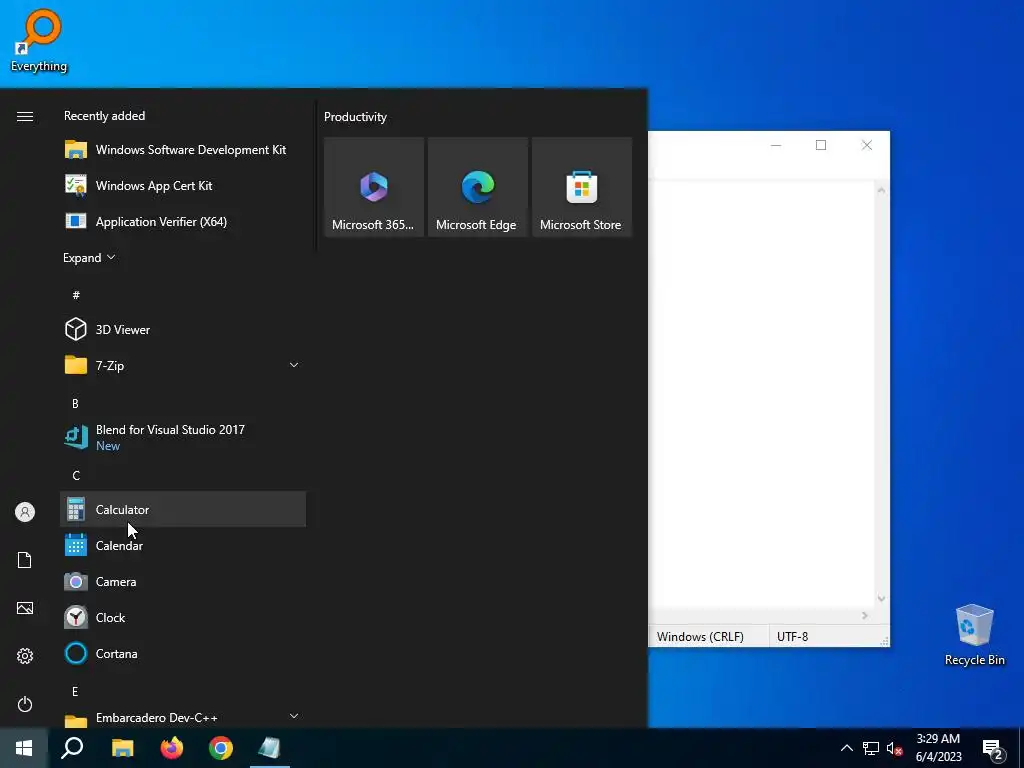Close the Notepad window
This screenshot has height=768, width=1024.
pos(867,145)
